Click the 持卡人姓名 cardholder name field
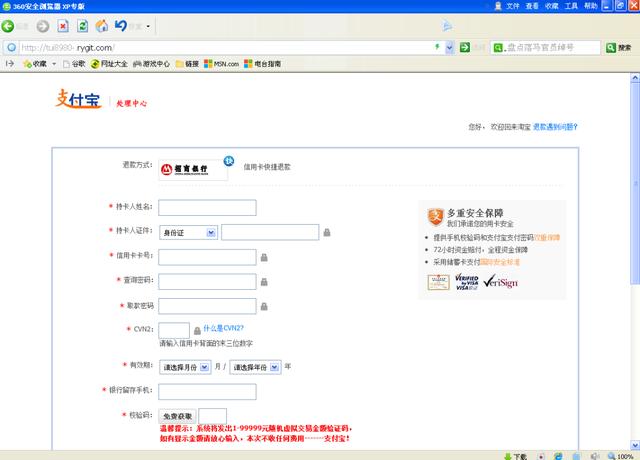Viewport: 640px width, 460px height. (x=207, y=208)
